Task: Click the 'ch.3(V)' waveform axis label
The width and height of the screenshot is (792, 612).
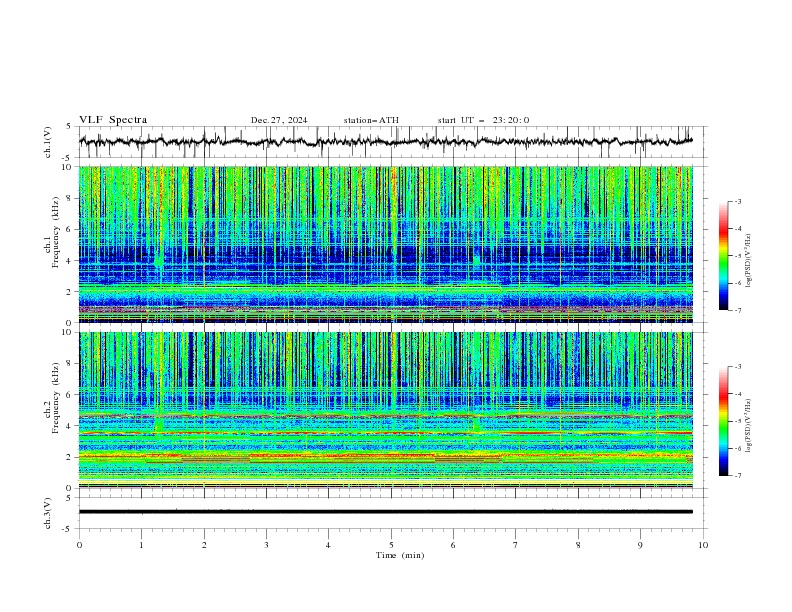Action: click(48, 513)
